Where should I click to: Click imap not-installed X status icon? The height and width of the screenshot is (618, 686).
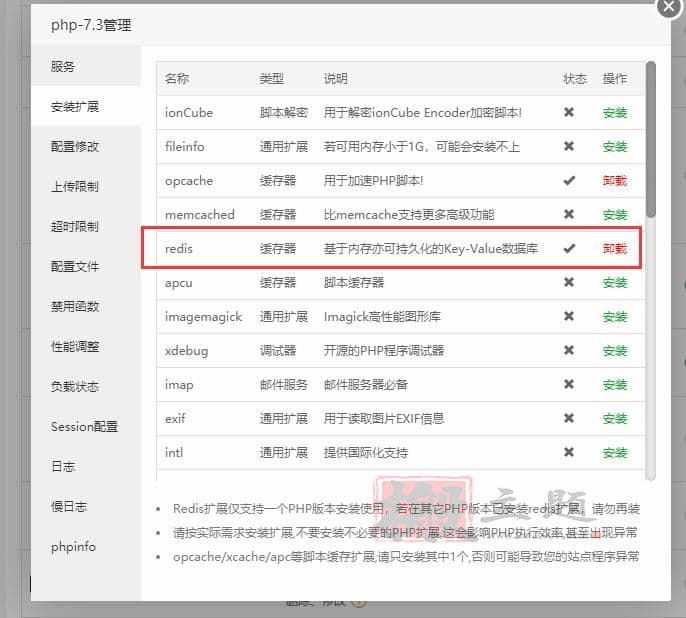coord(569,384)
